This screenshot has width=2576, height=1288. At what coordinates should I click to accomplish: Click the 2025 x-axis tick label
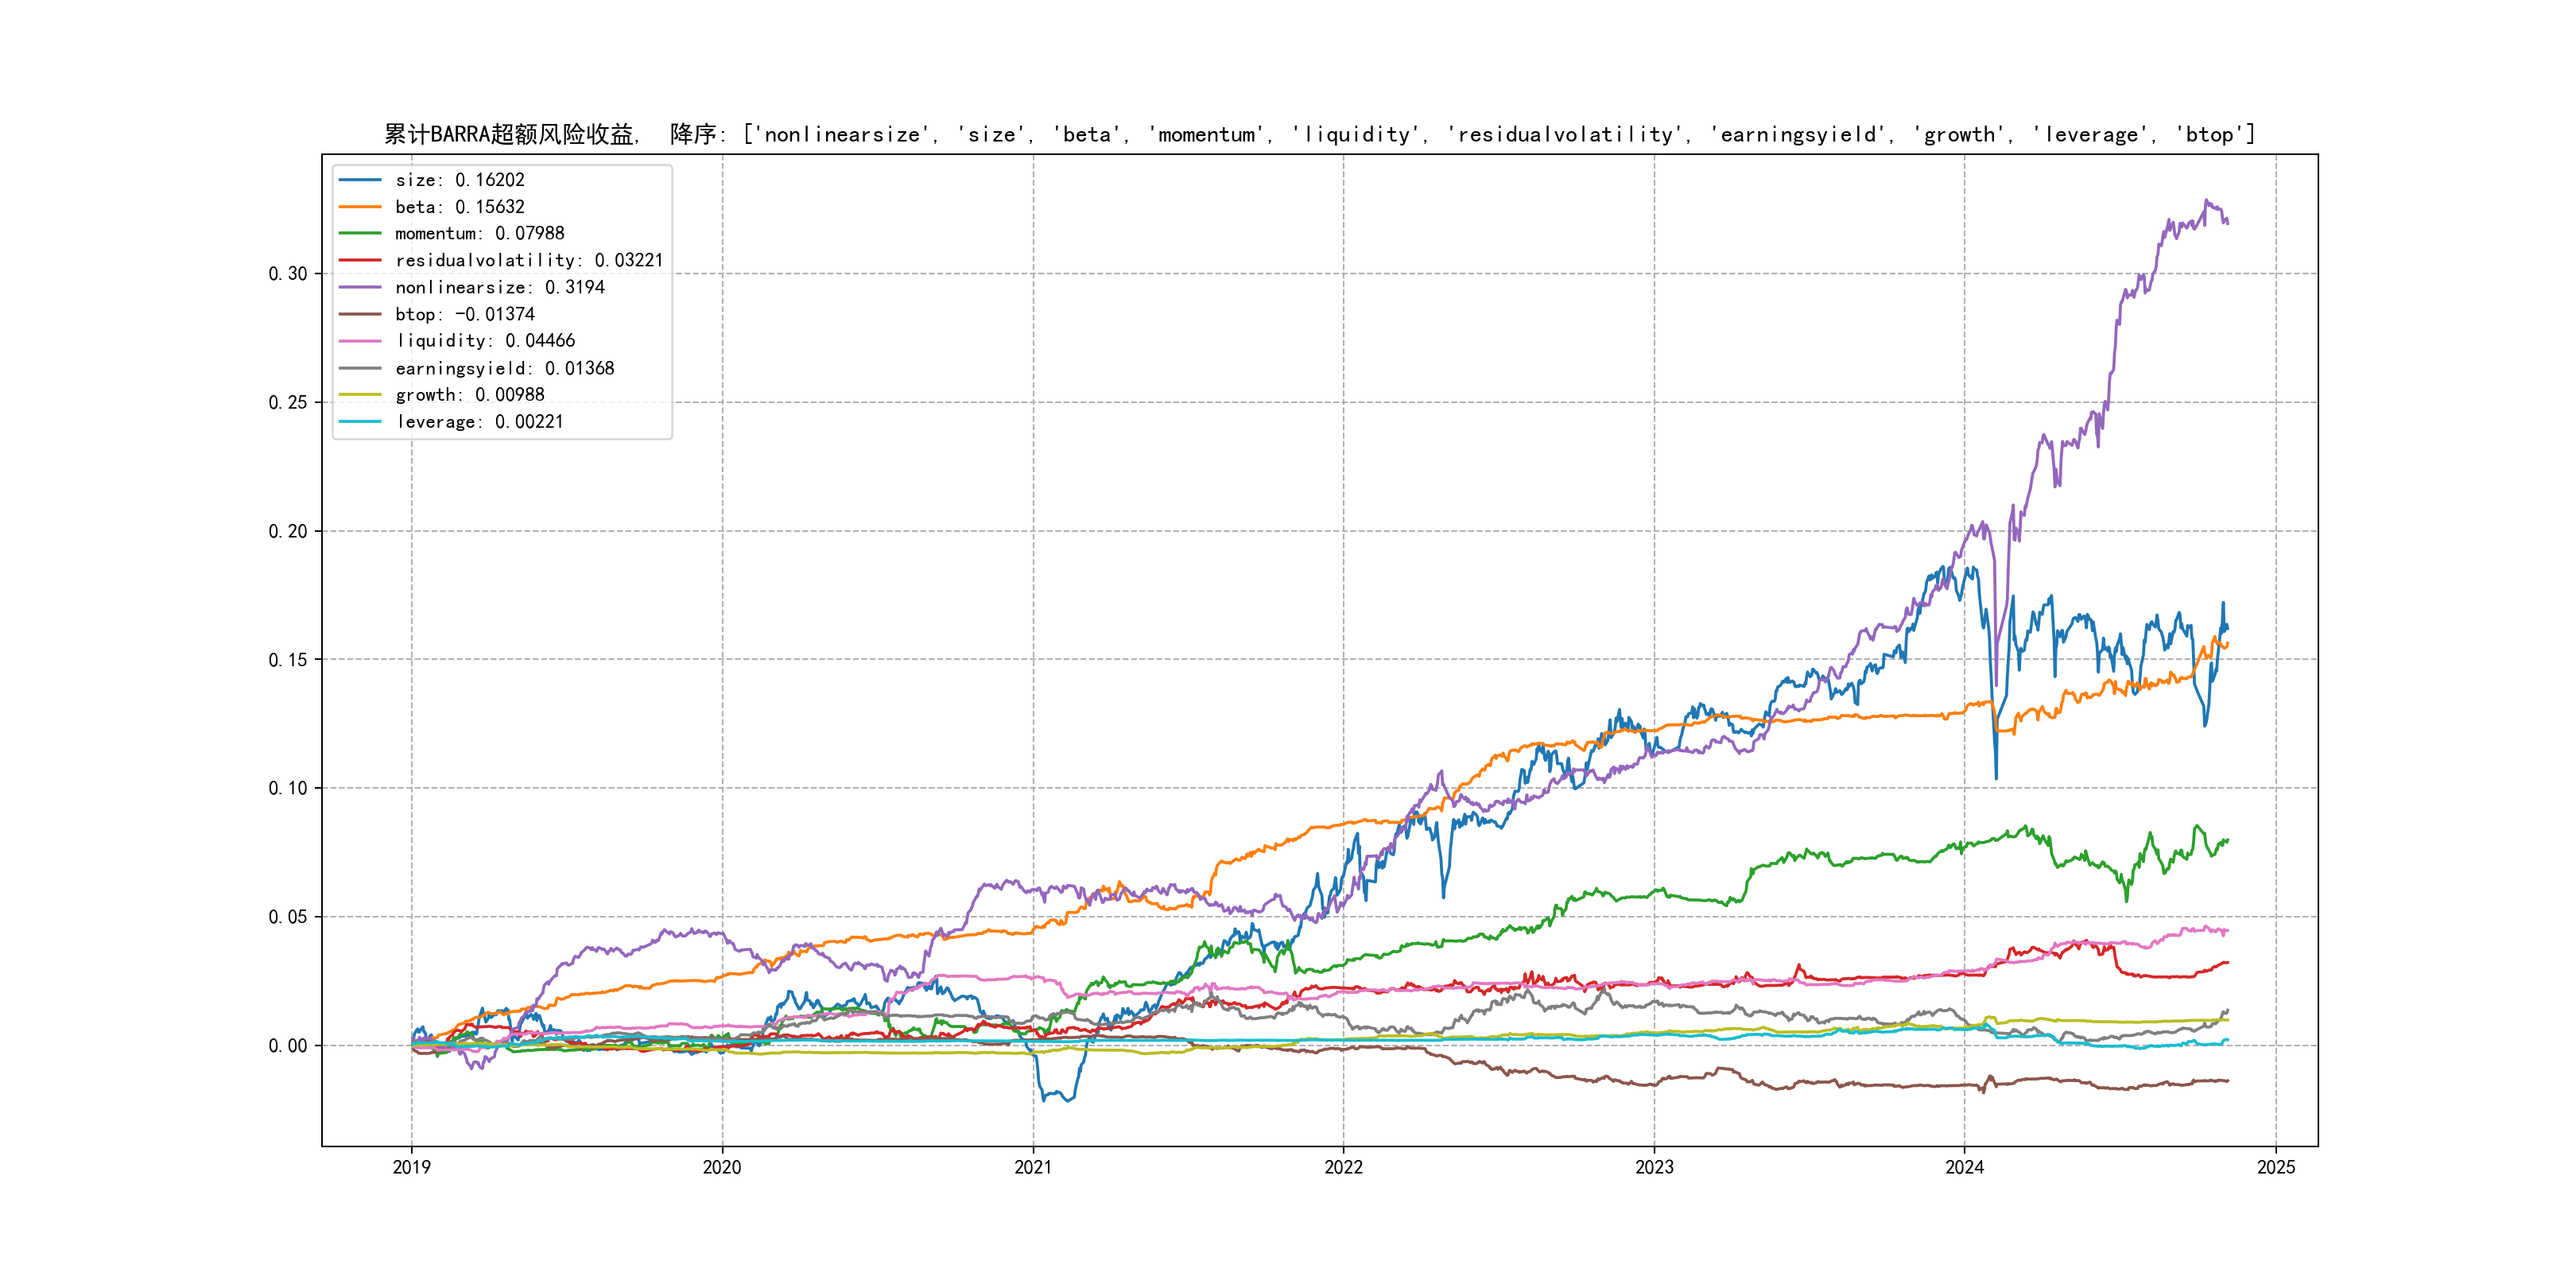[2276, 1167]
